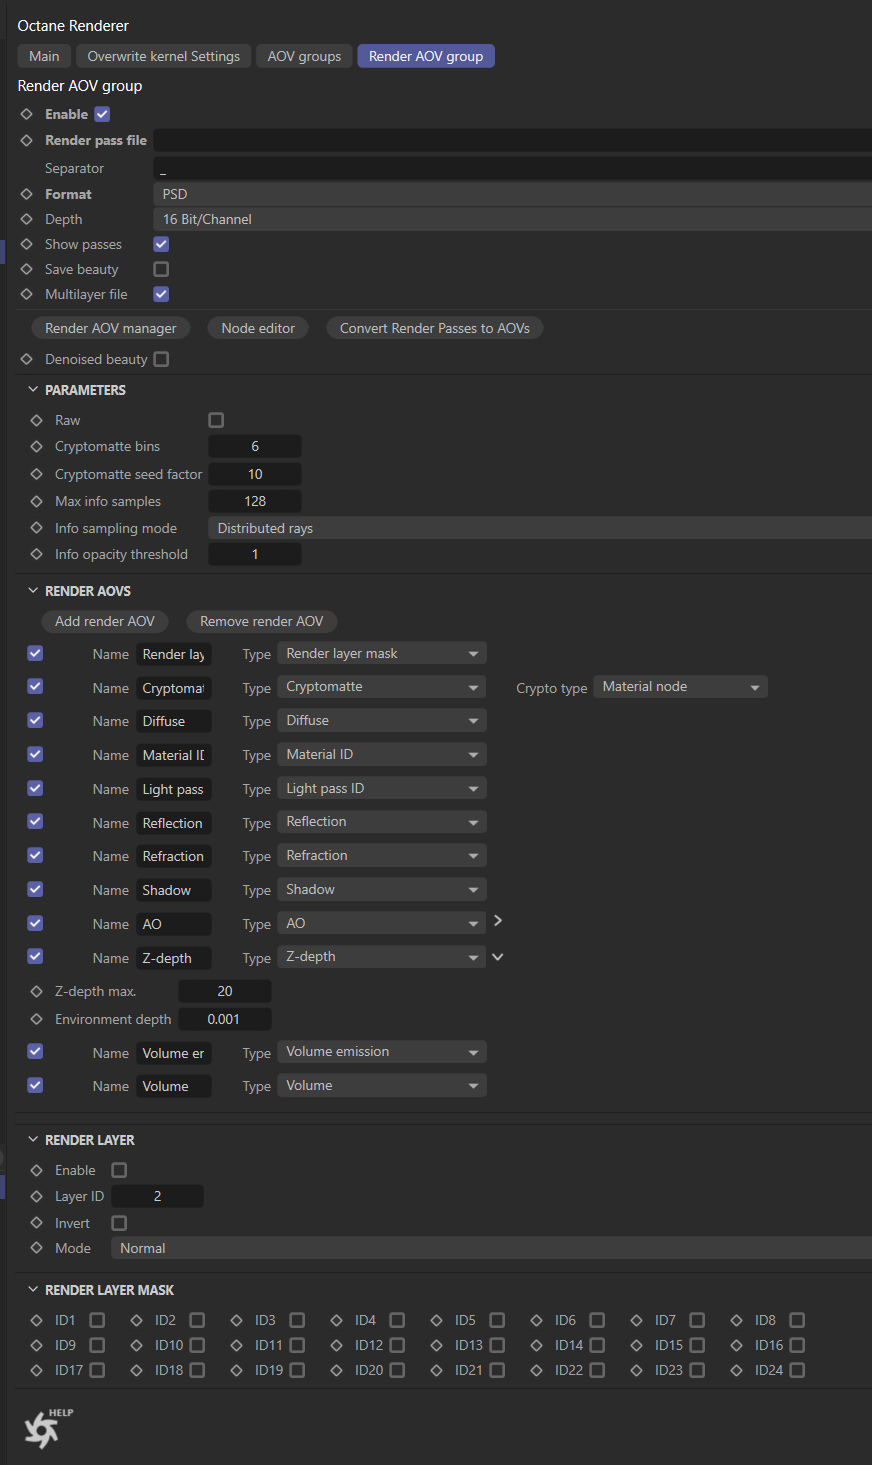Image resolution: width=872 pixels, height=1465 pixels.
Task: Uncheck the Shadow render AOV row
Action: click(x=35, y=889)
